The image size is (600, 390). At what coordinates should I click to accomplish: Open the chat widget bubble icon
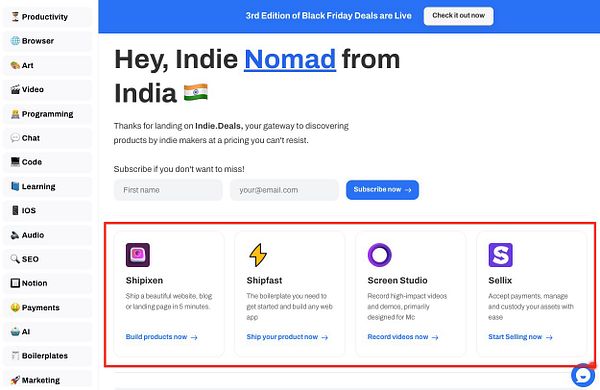[583, 375]
